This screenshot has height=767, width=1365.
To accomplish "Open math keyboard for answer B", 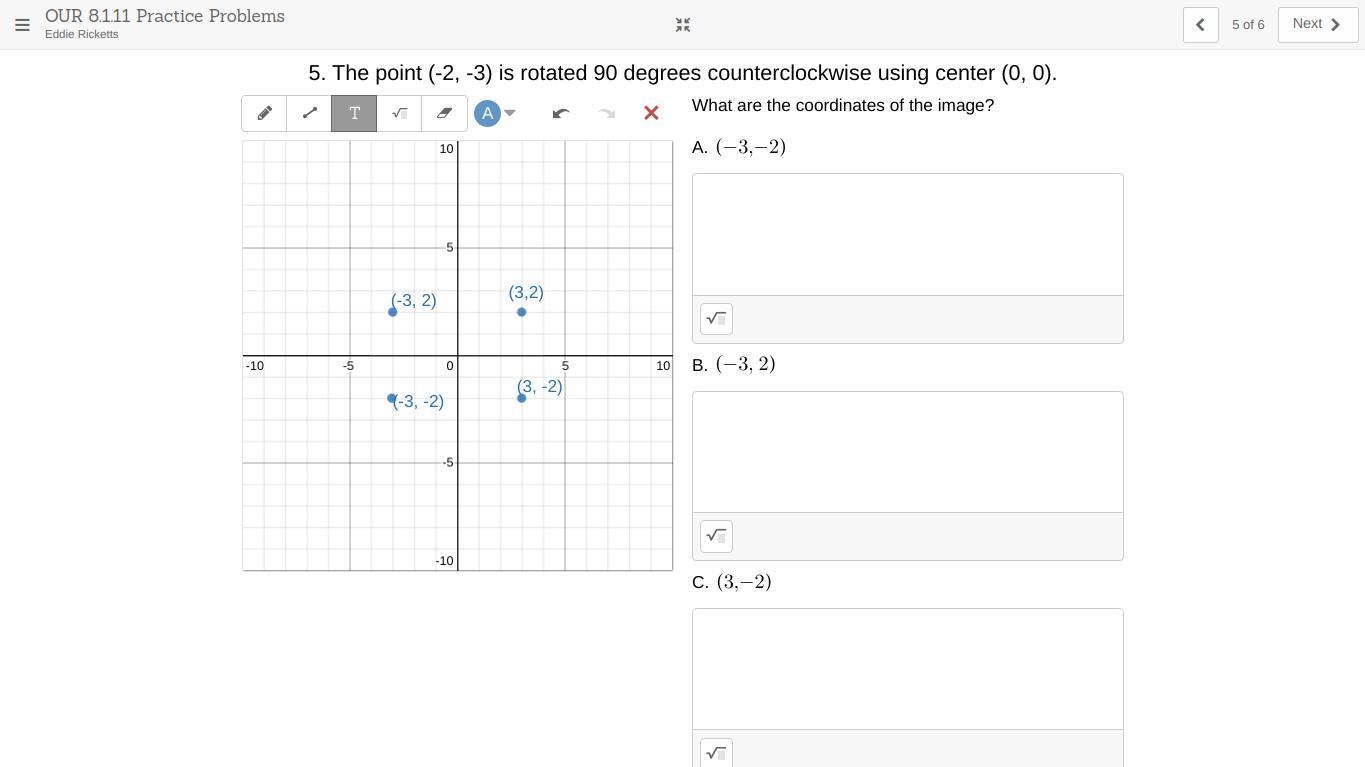I will coord(716,536).
